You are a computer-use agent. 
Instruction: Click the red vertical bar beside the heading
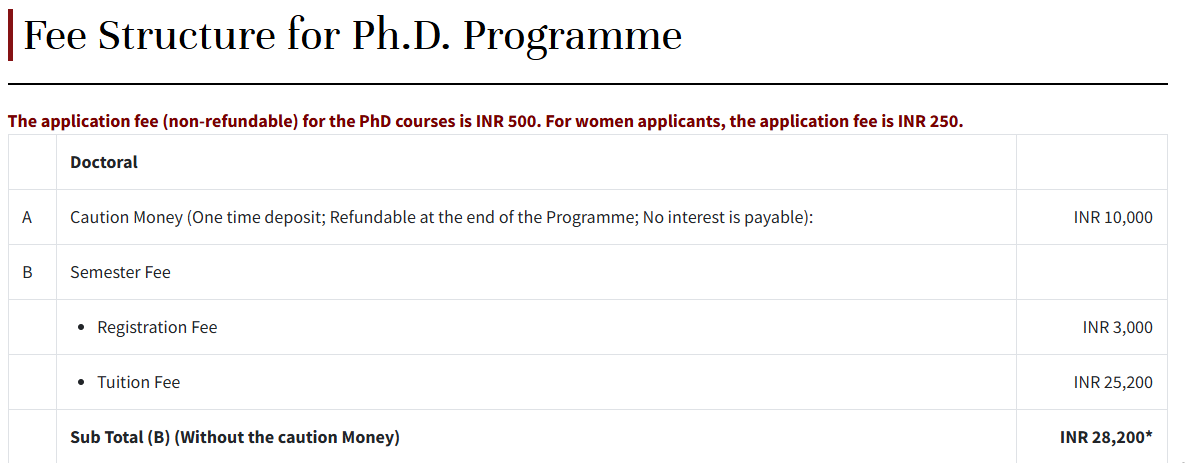tap(10, 37)
